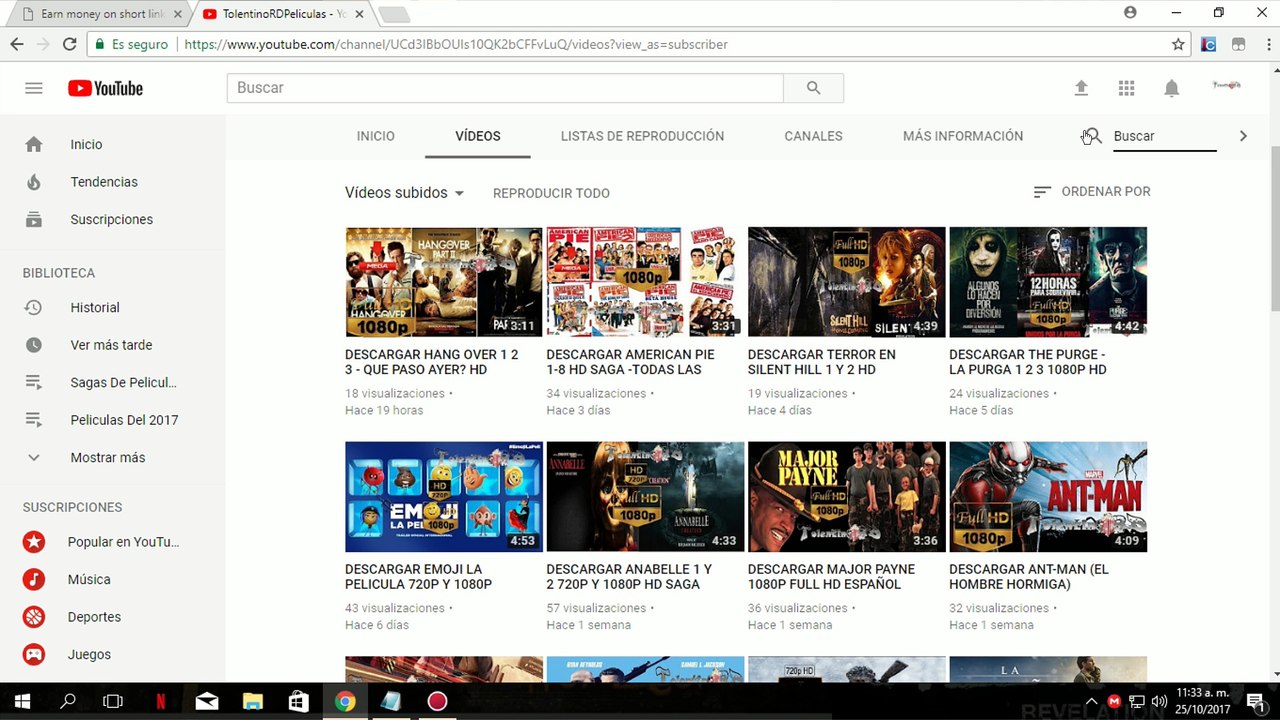Open LISTAS DE REPRODUCCIÓN tab
The height and width of the screenshot is (720, 1280).
(x=642, y=136)
